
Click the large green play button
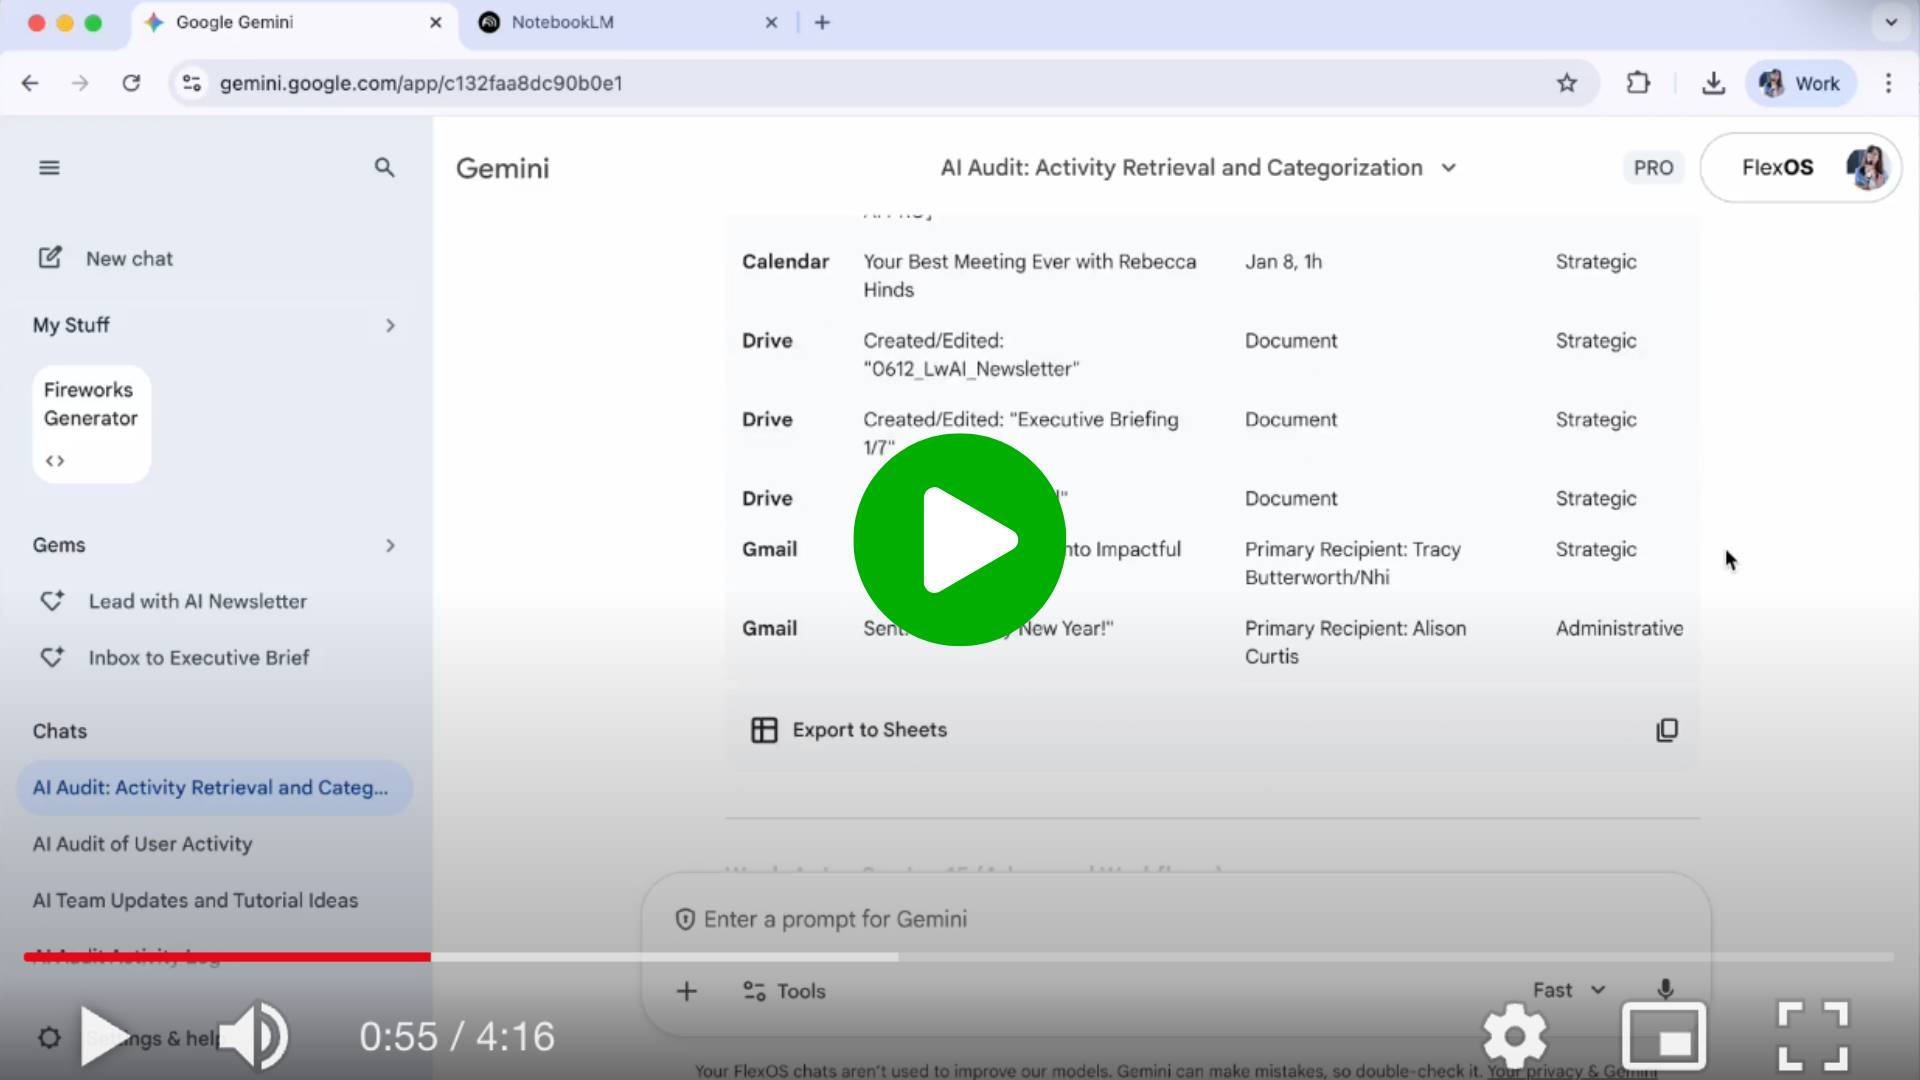[959, 540]
